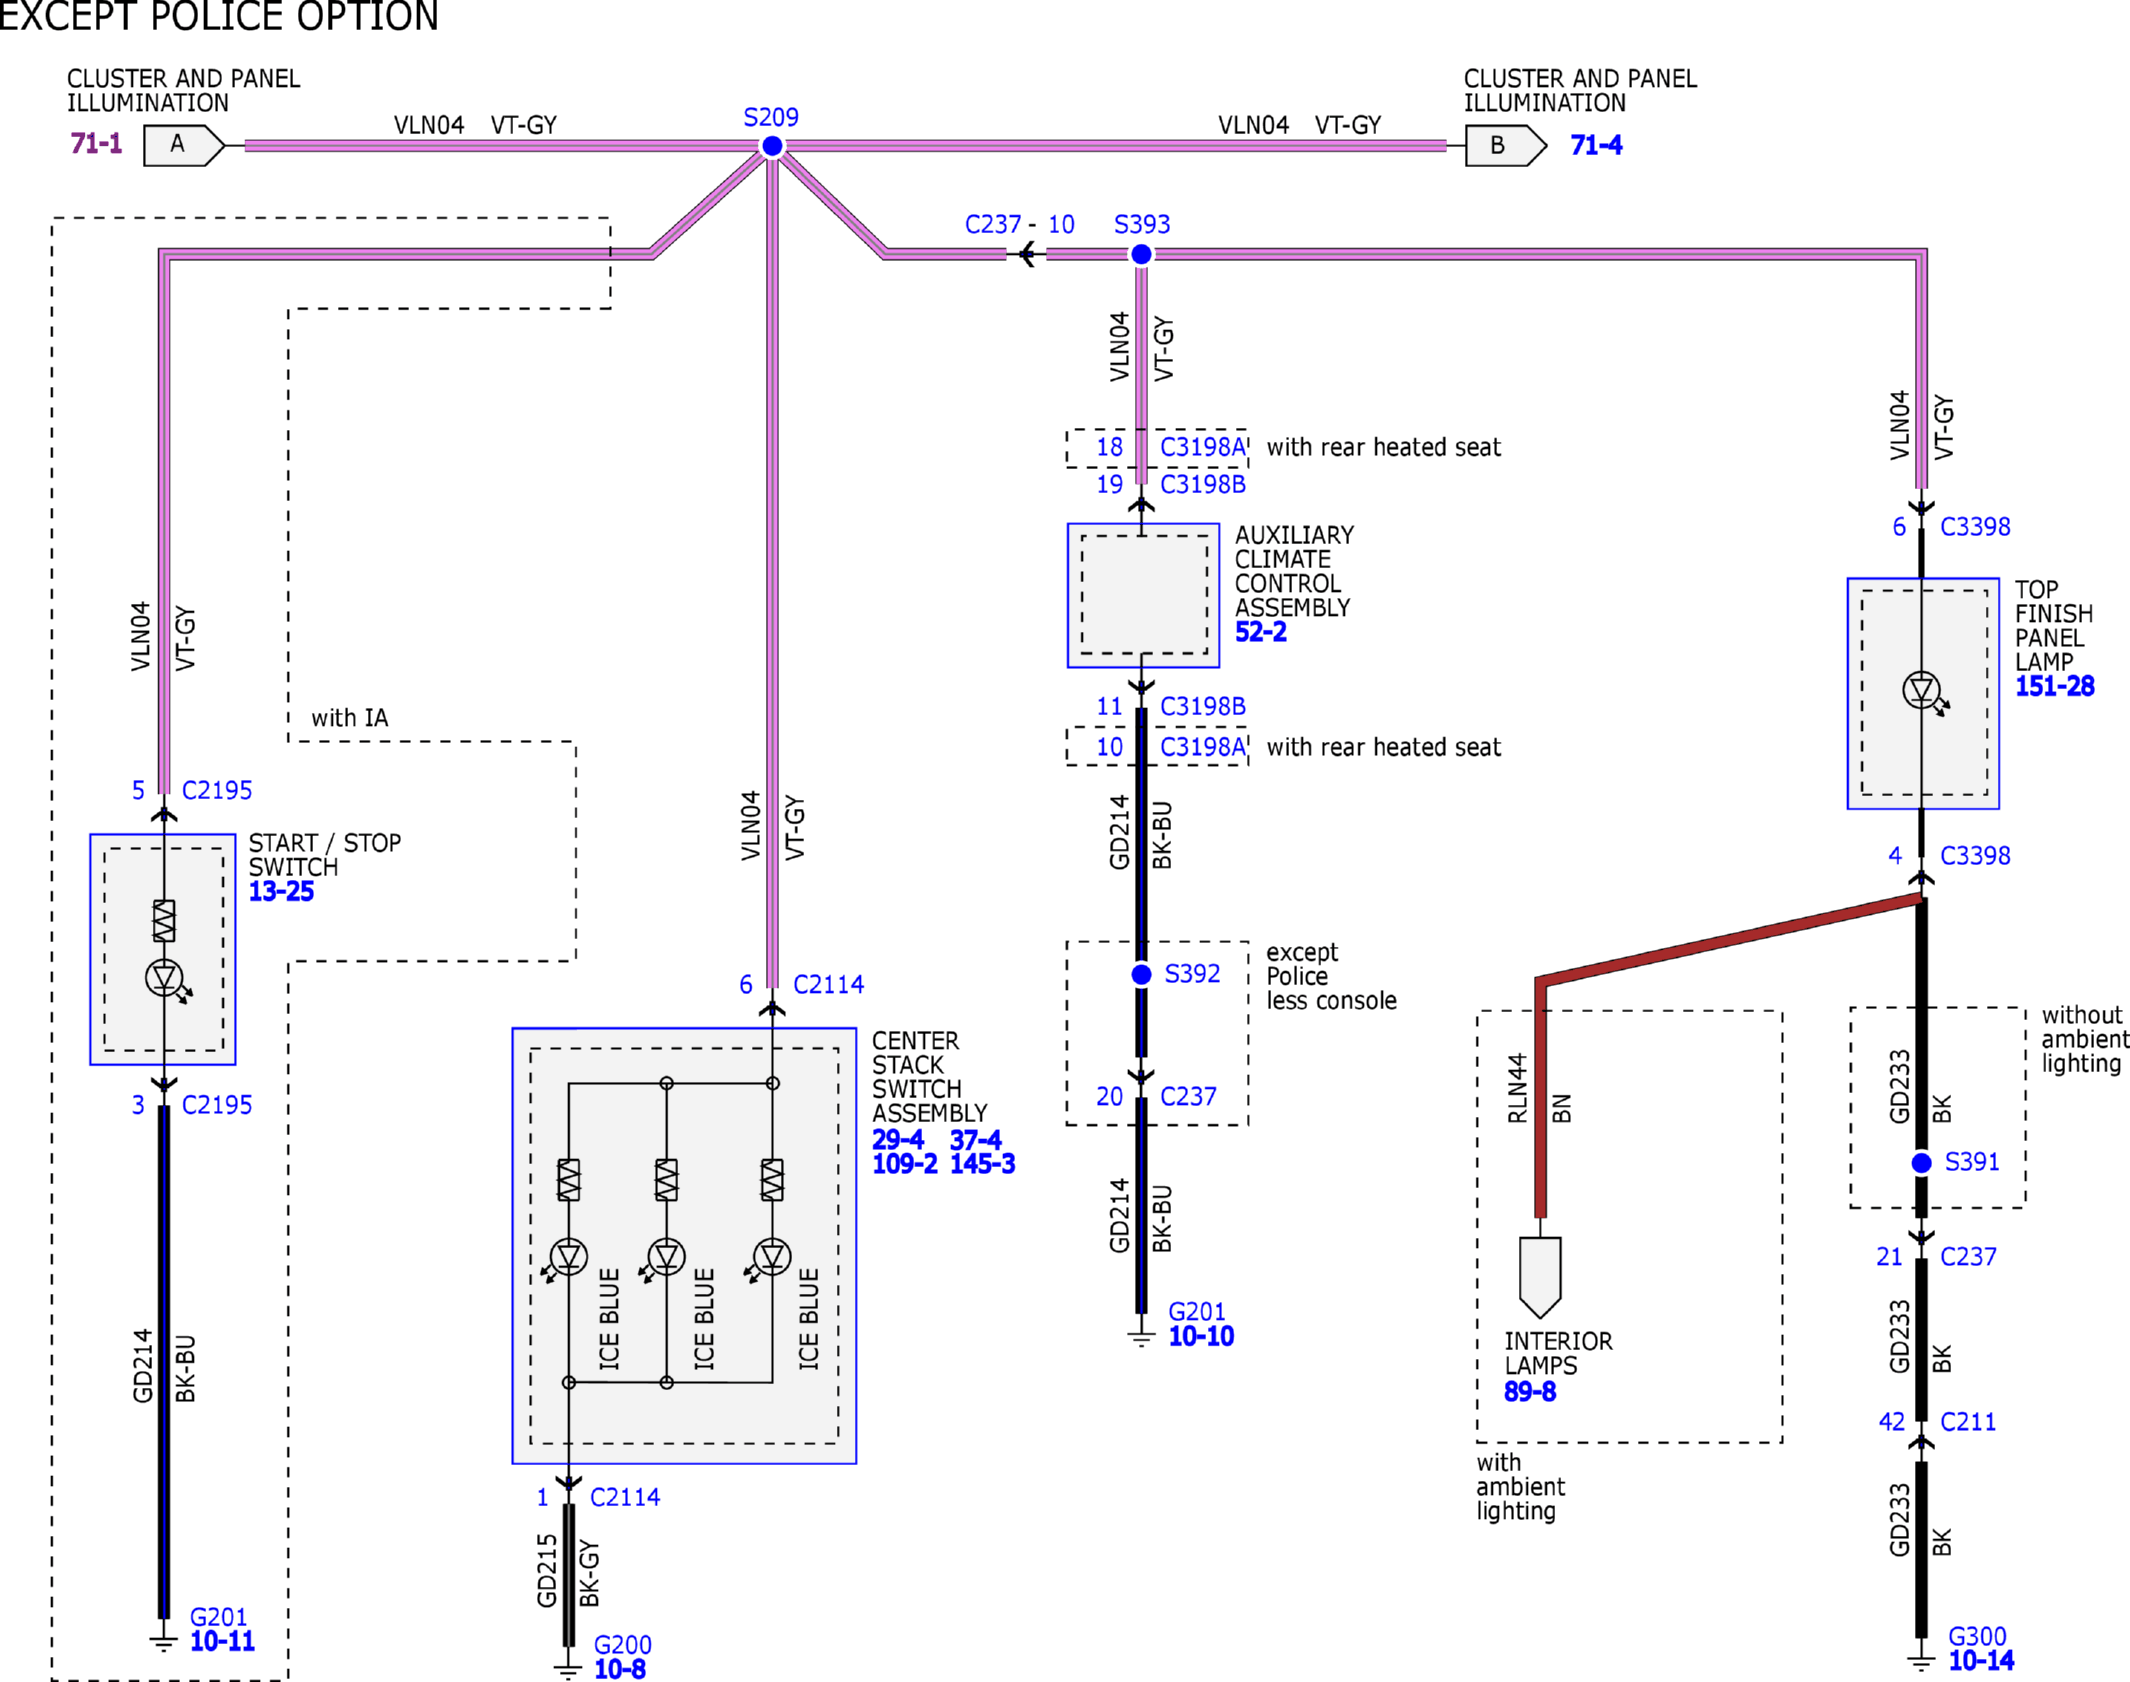Follow the 52-2 climate control link
2130x1682 pixels.
(x=1260, y=633)
